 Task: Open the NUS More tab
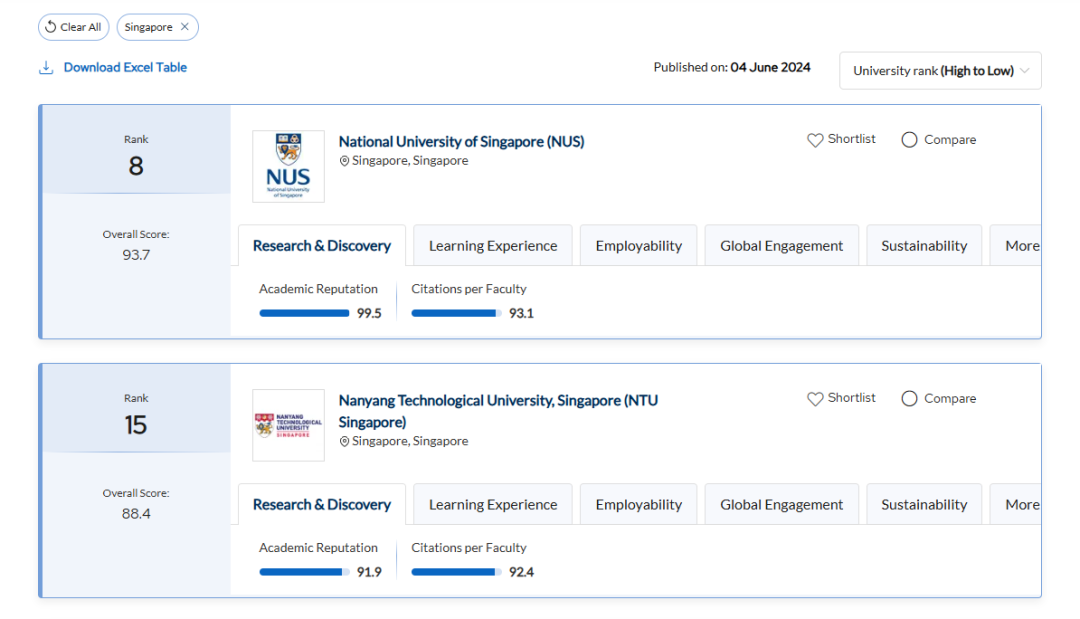(1015, 245)
